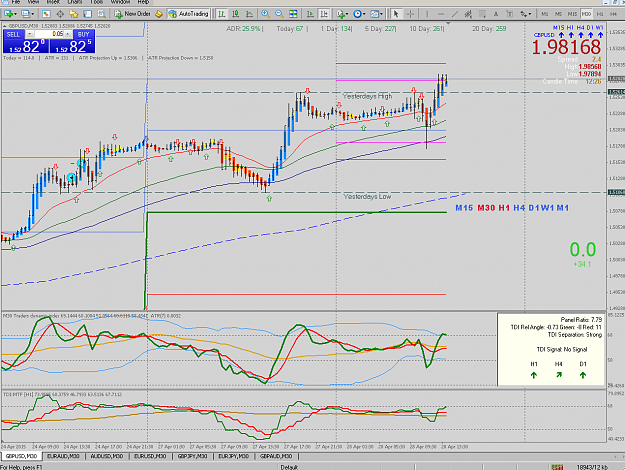Open the Charts menu
The image size is (625, 470).
click(75, 2)
